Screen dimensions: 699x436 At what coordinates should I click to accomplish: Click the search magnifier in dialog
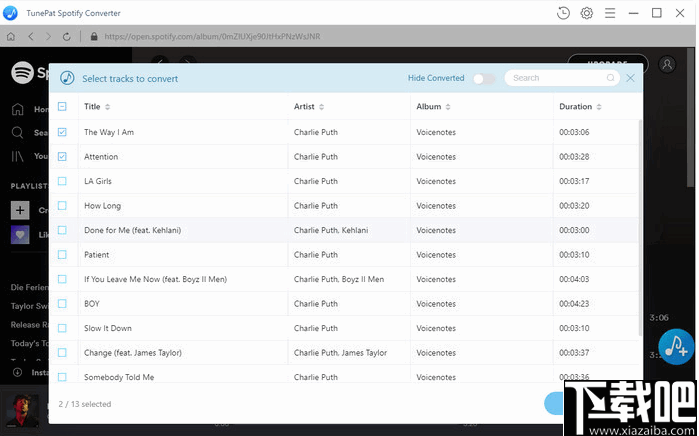[x=610, y=78]
